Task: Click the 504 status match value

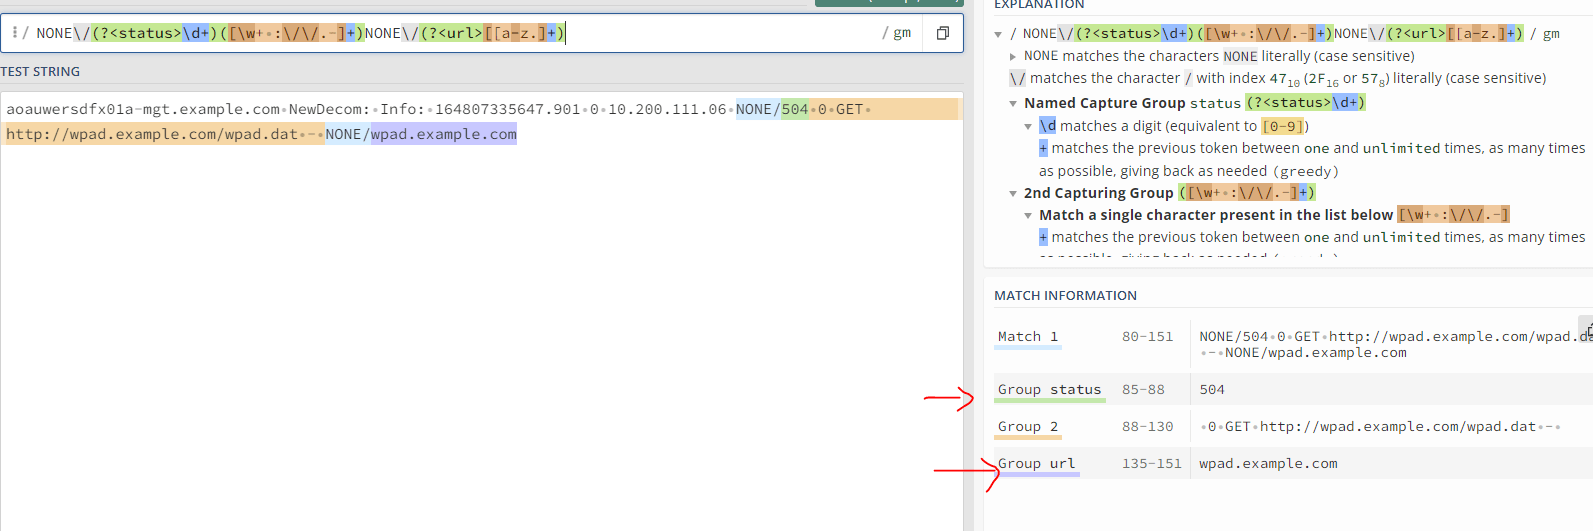Action: [1212, 390]
